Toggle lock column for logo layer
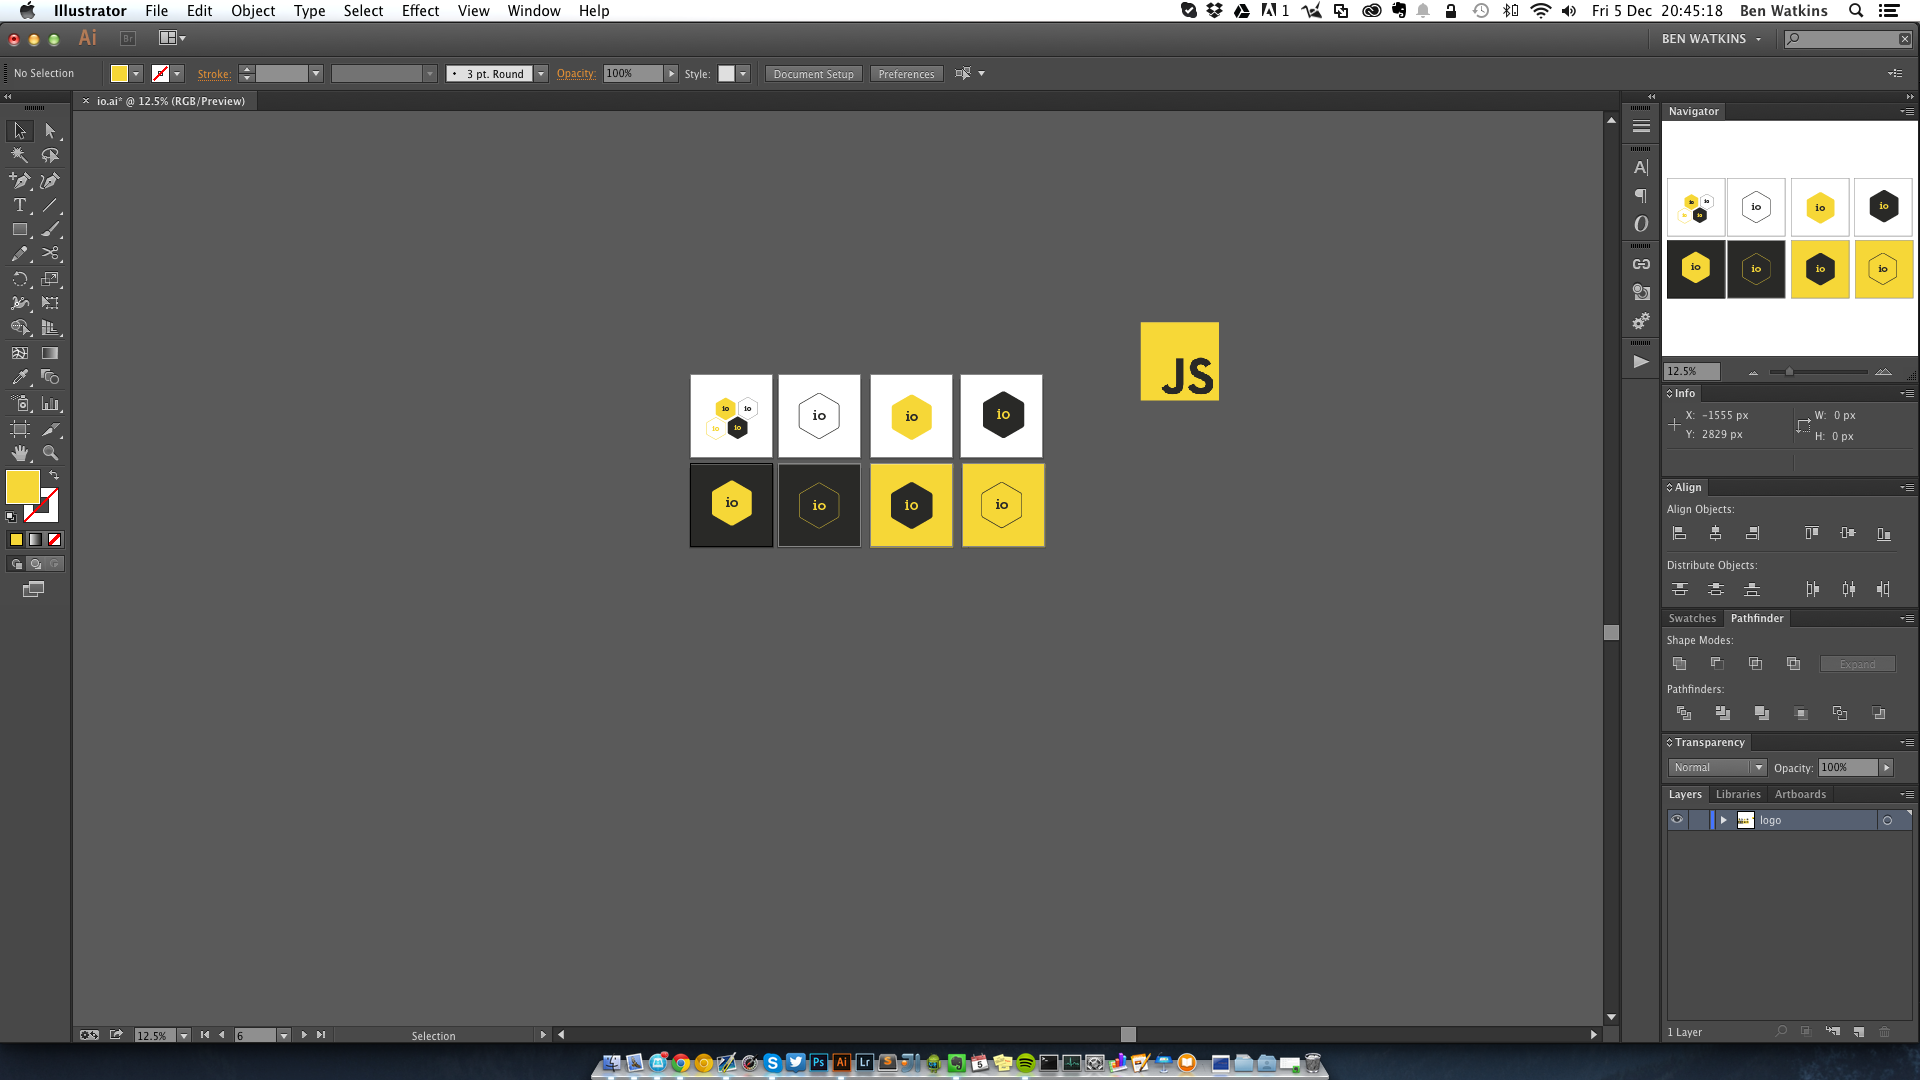1920x1080 pixels. [x=1699, y=820]
